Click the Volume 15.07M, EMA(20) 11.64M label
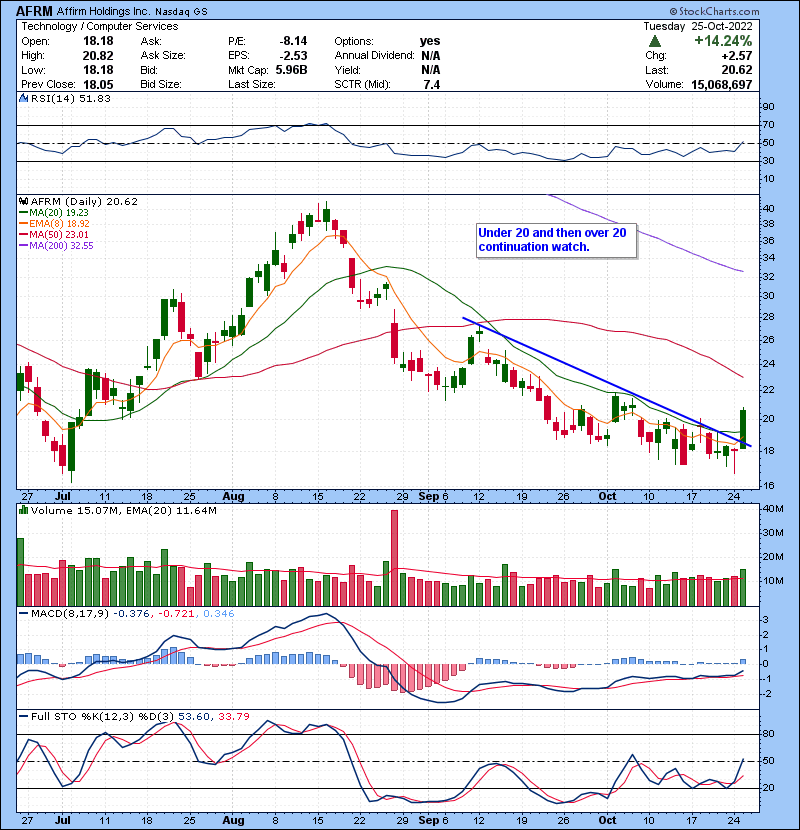This screenshot has width=800, height=830. (123, 511)
